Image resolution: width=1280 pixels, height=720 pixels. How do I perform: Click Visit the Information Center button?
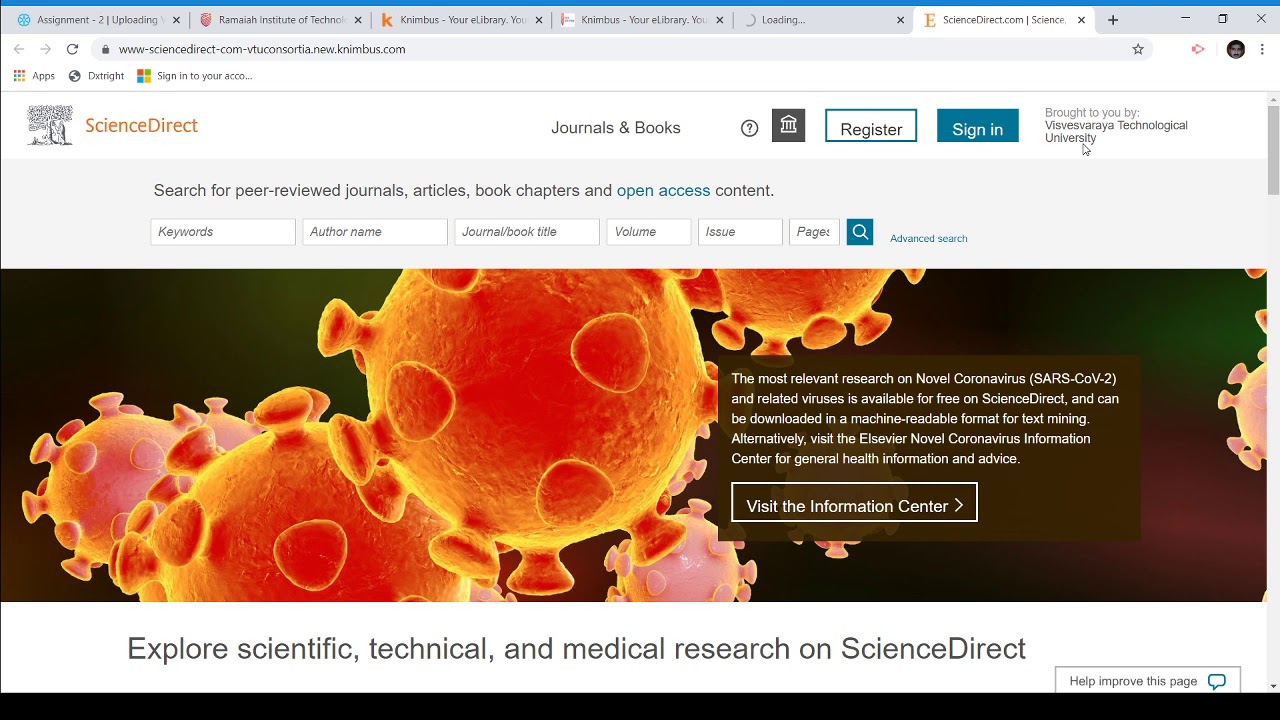tap(854, 503)
